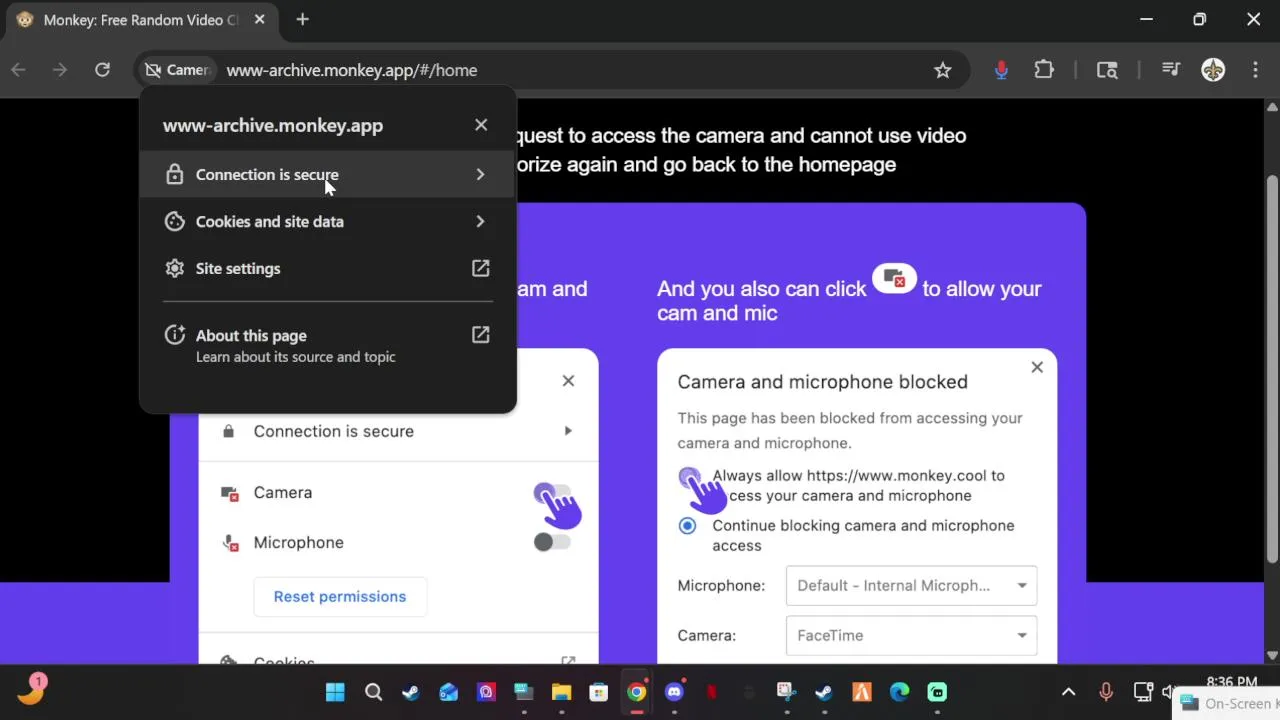Image resolution: width=1280 pixels, height=720 pixels.
Task: Click the blocked camera icon in instructions
Action: (894, 279)
